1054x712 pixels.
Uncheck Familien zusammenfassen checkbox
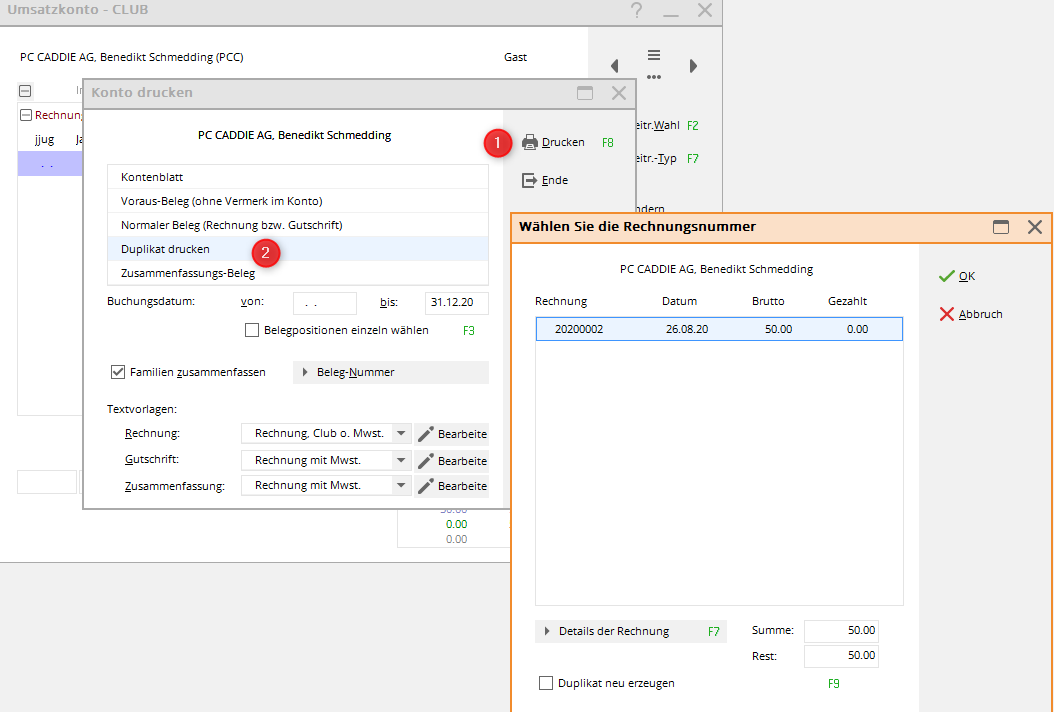pyautogui.click(x=118, y=372)
